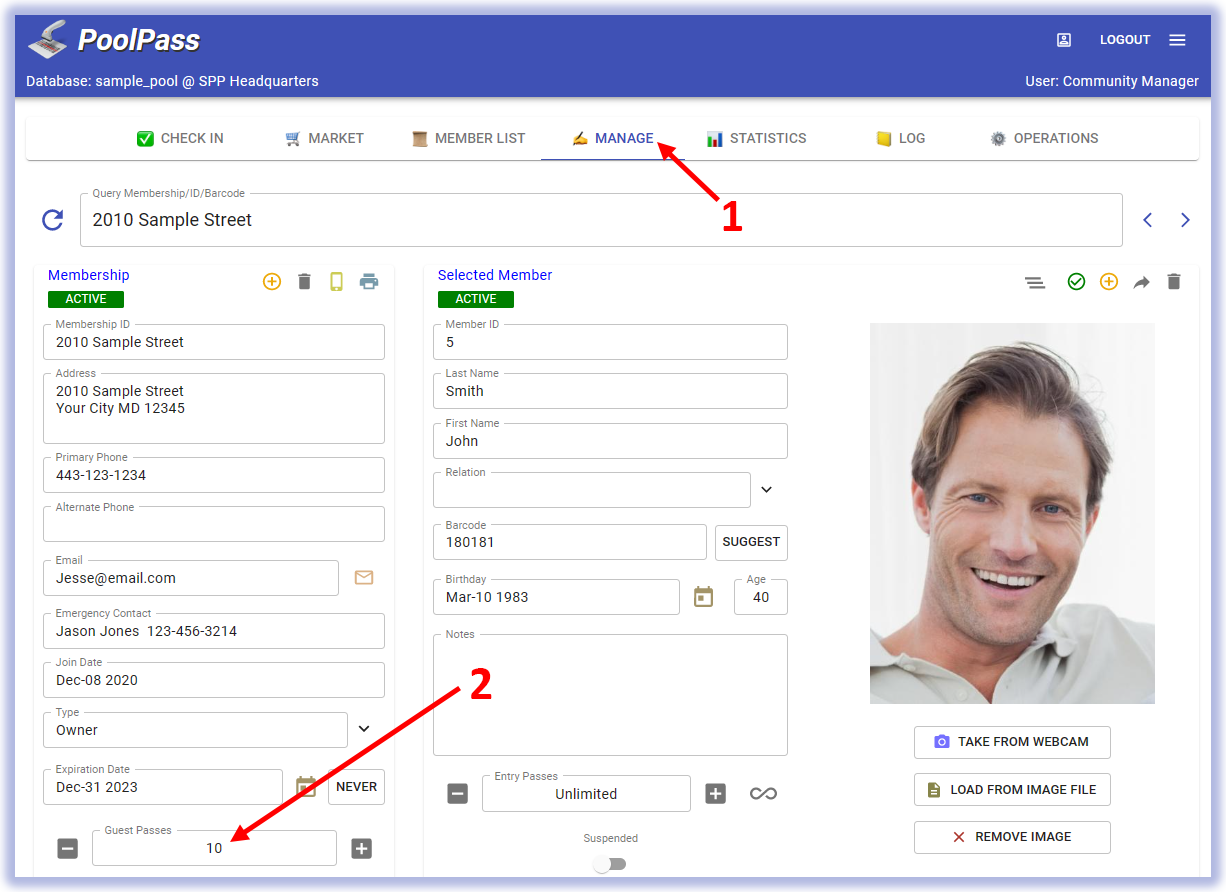This screenshot has height=892, width=1226.
Task: Click the Guest Passes value field
Action: point(214,848)
